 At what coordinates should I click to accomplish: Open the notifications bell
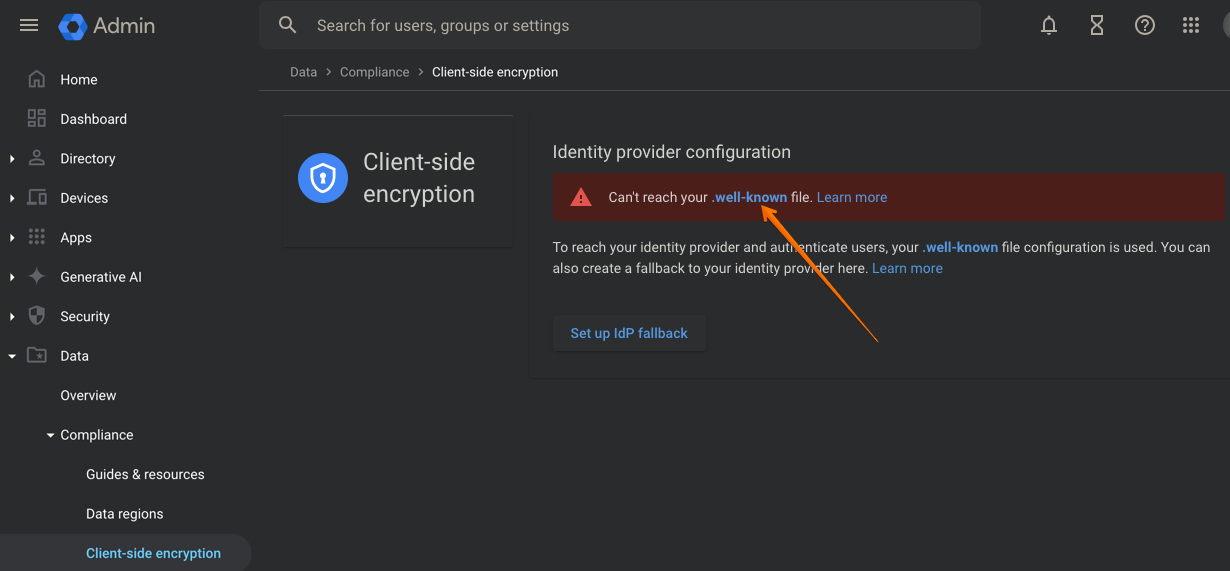point(1049,26)
